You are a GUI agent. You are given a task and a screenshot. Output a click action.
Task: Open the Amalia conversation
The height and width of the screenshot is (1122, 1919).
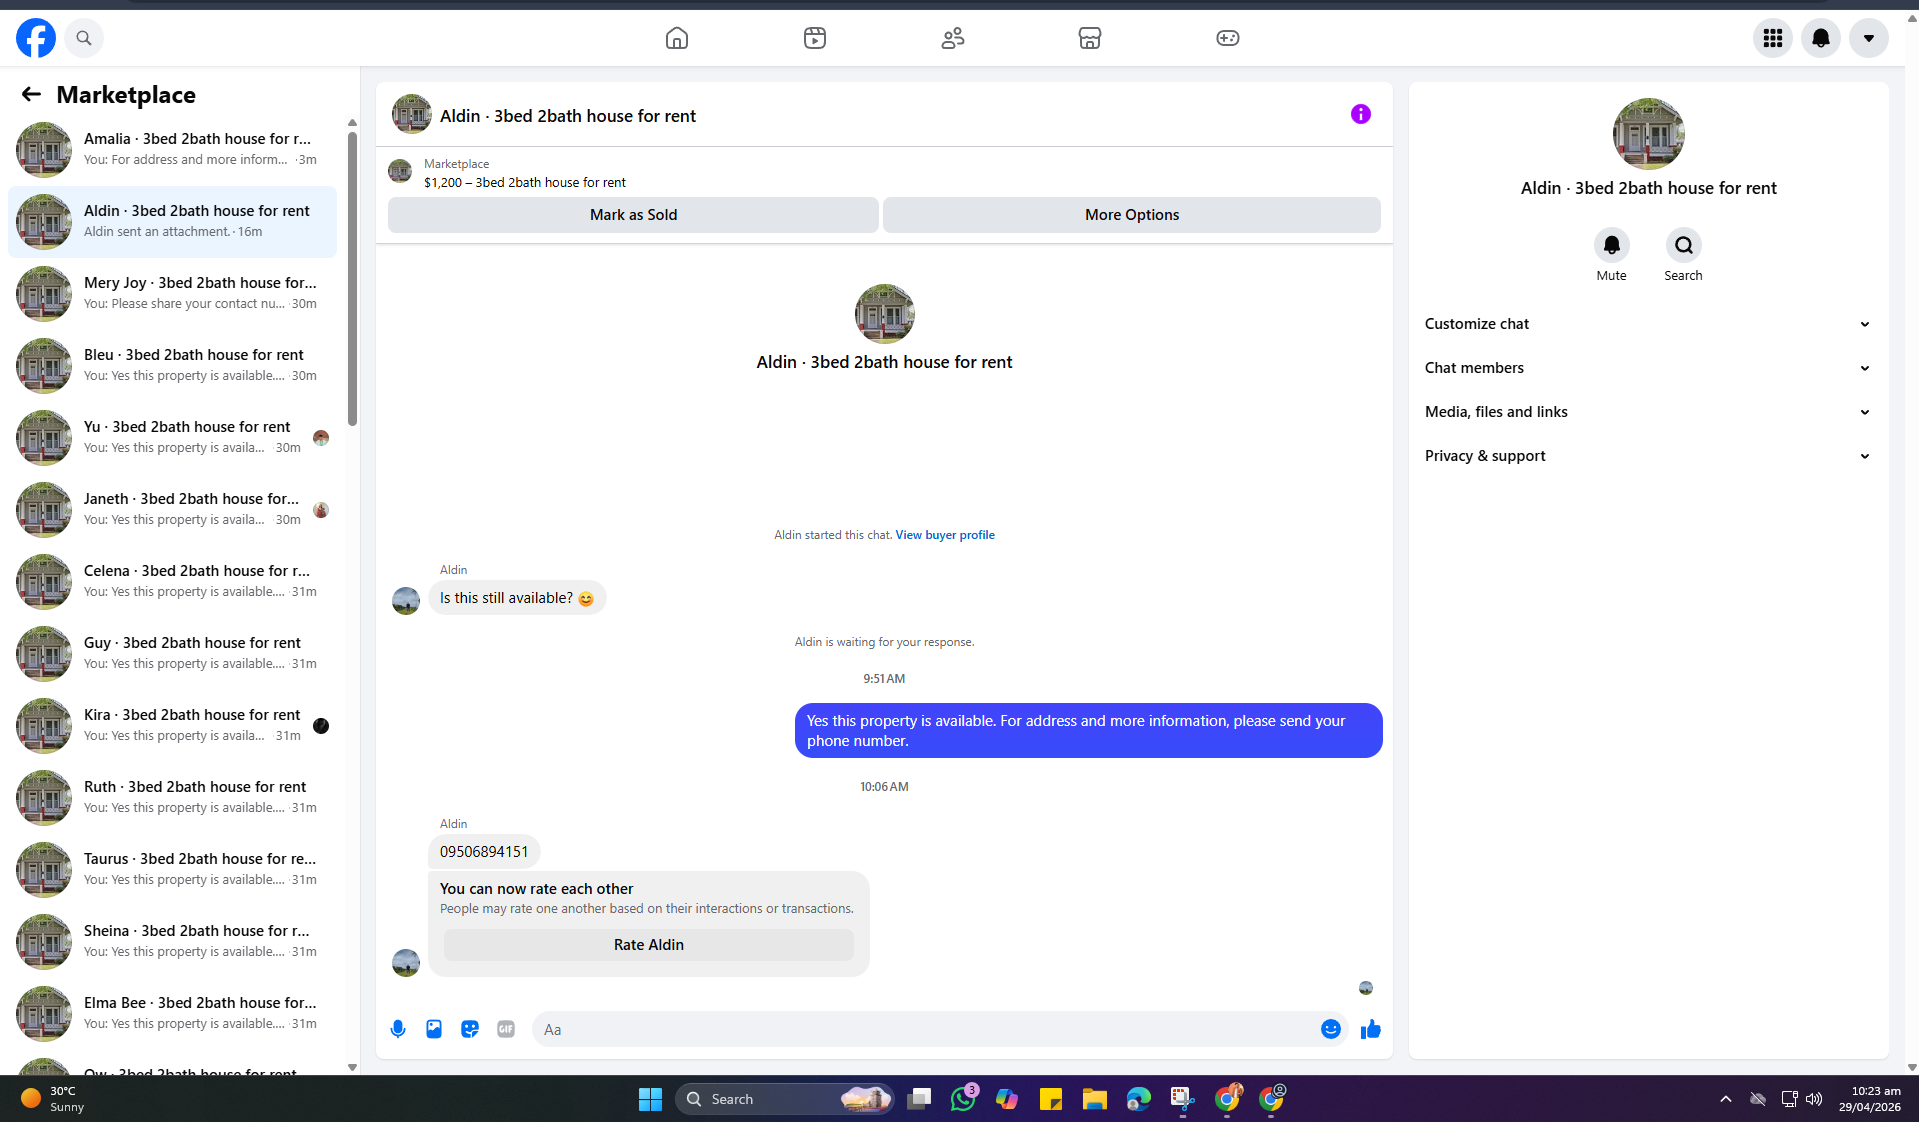pyautogui.click(x=172, y=149)
